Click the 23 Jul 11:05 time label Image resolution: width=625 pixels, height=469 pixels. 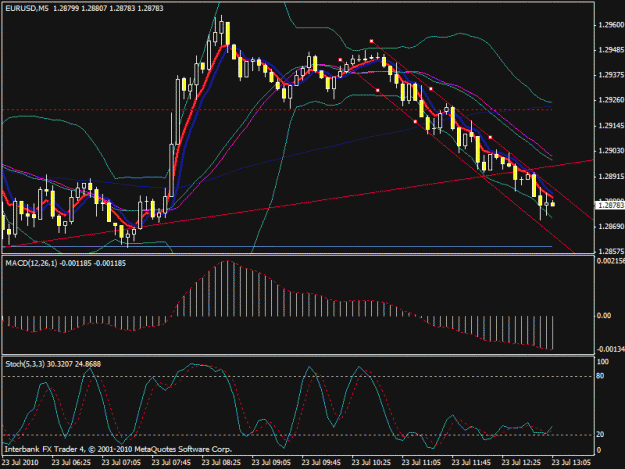pyautogui.click(x=421, y=462)
